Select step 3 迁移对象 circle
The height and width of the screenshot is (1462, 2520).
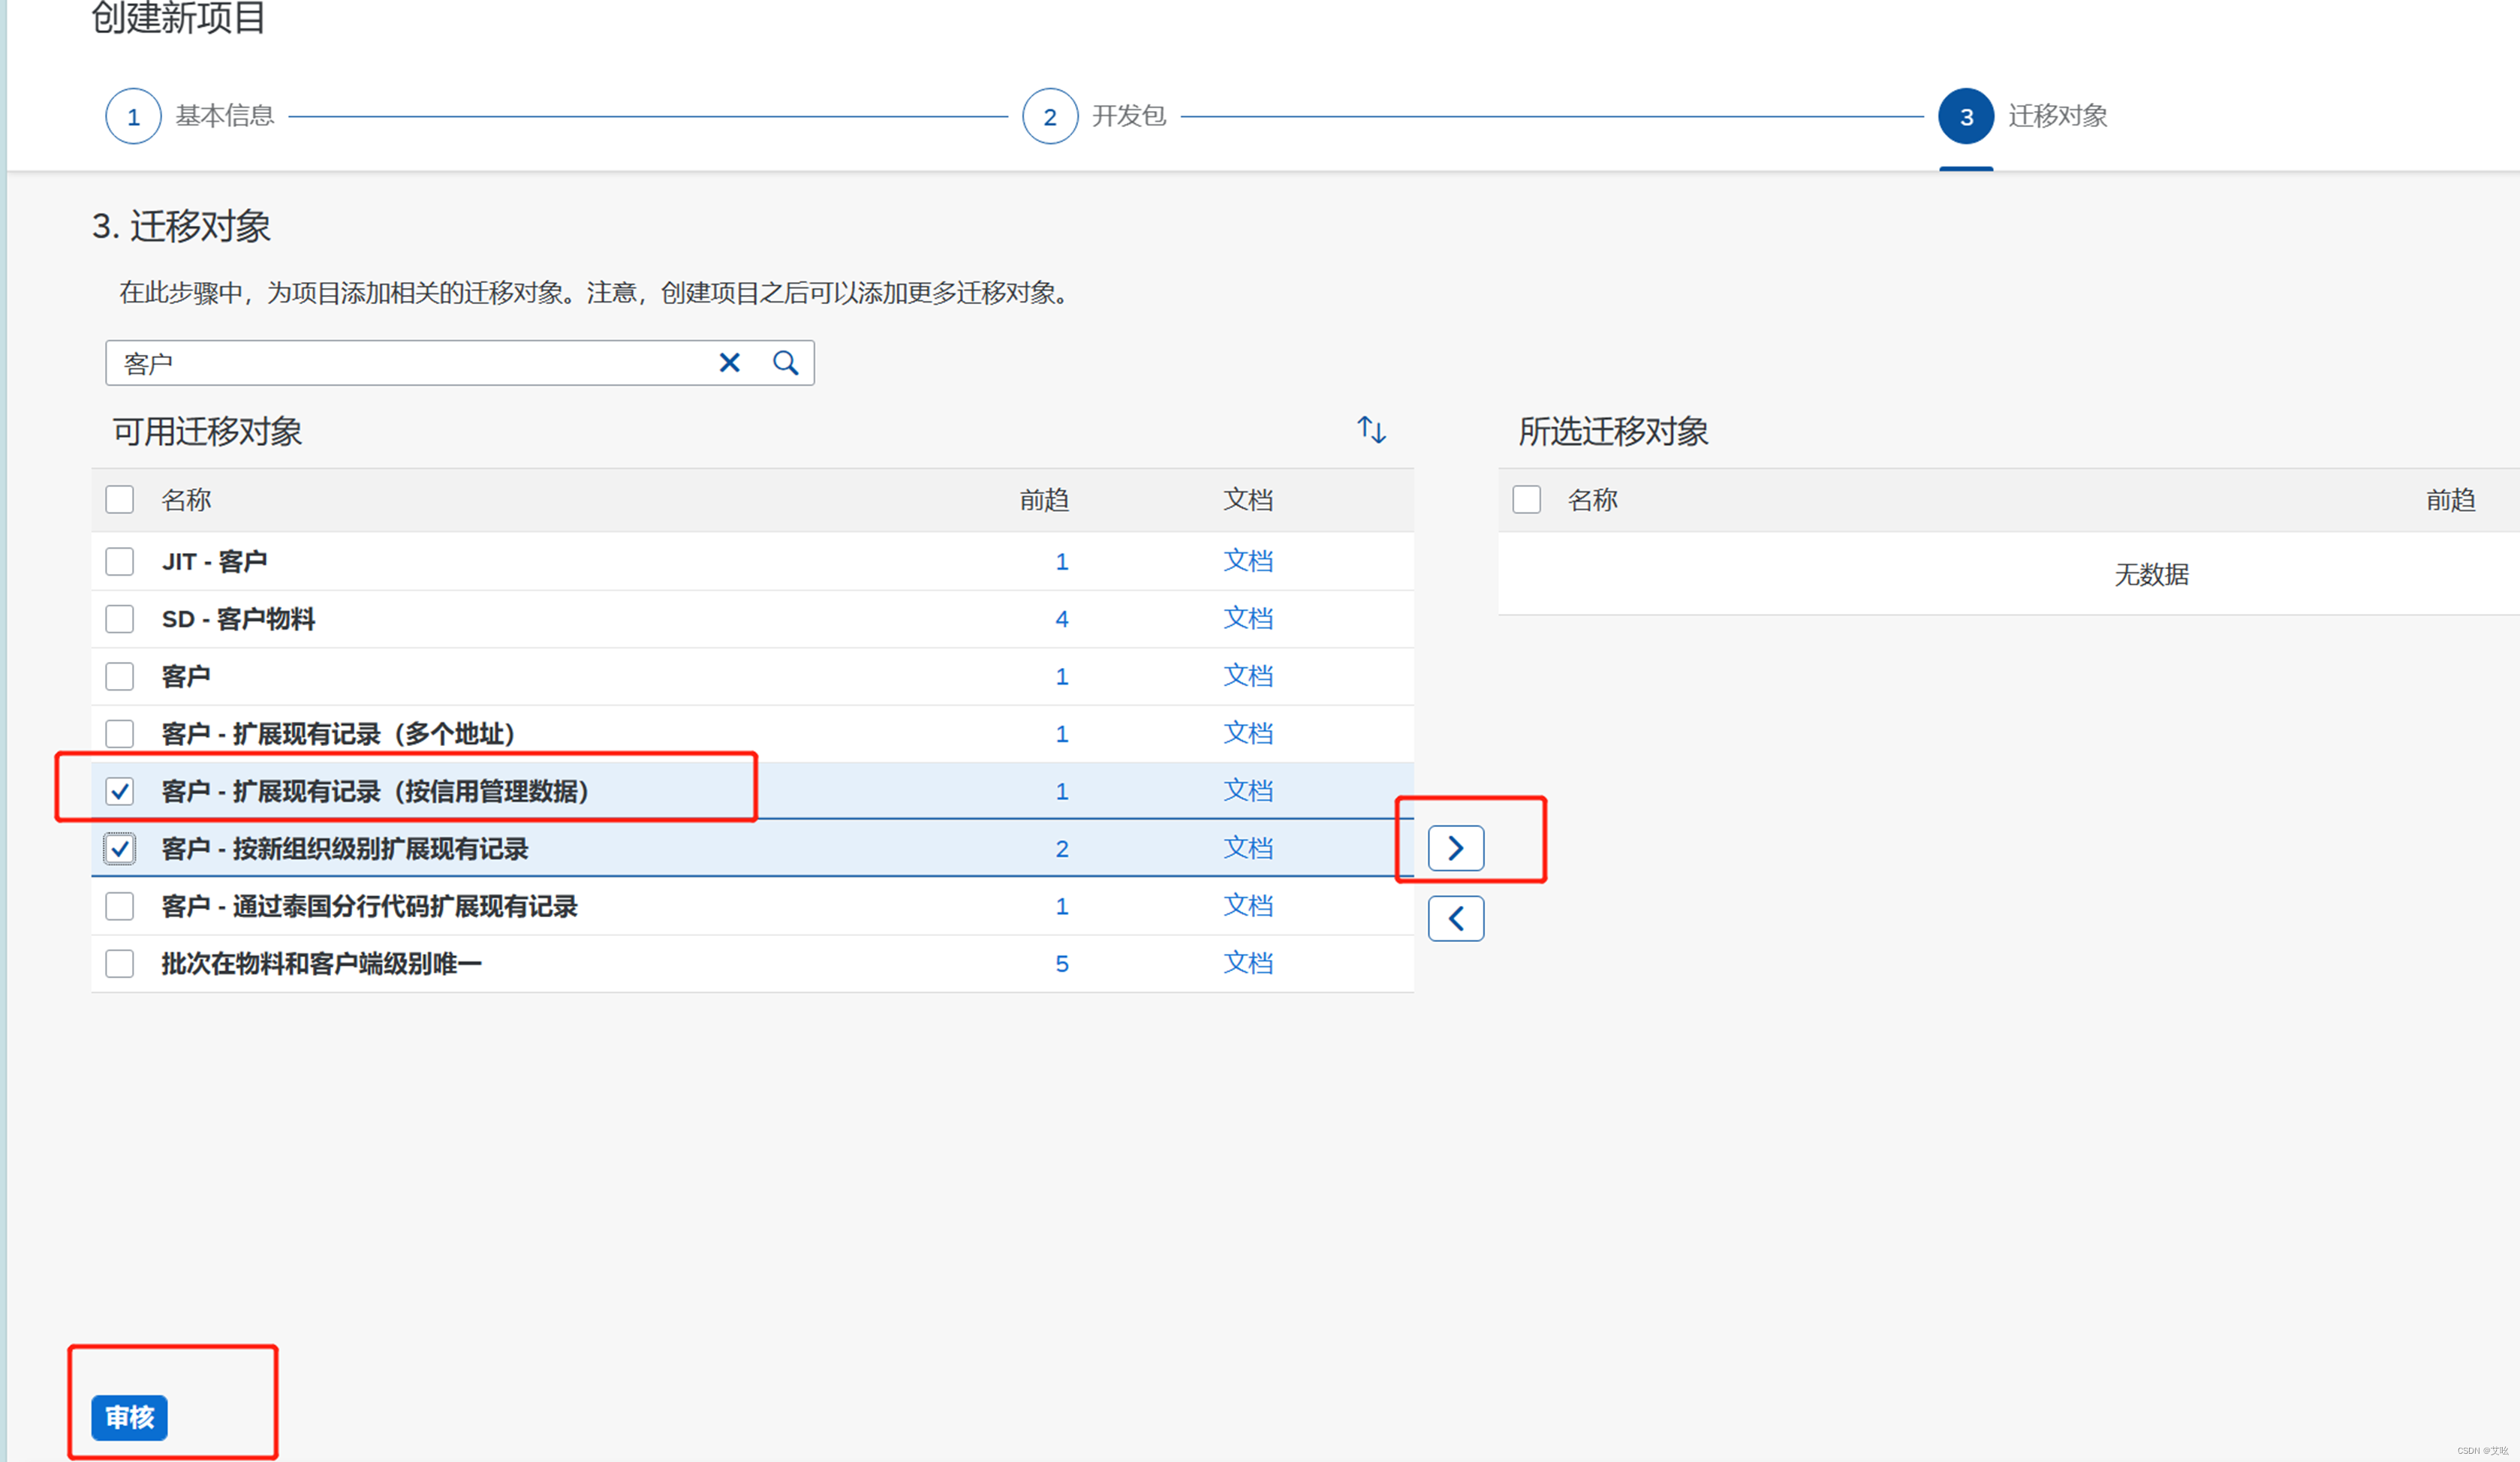(1966, 116)
